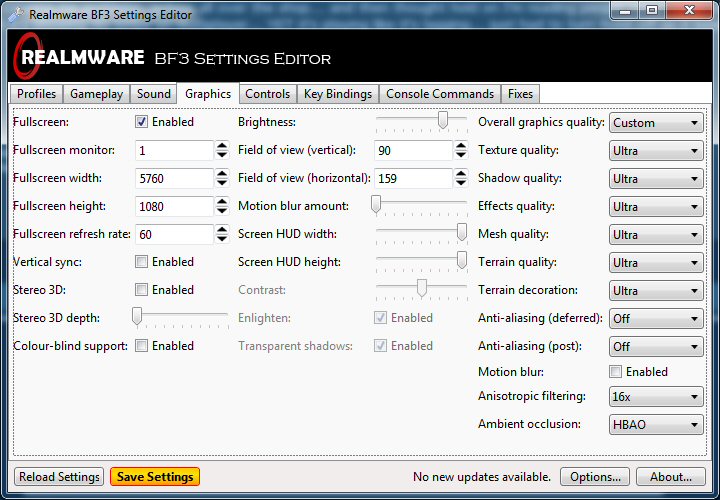720x500 pixels.
Task: Switch to the Profiles tab
Action: point(36,94)
